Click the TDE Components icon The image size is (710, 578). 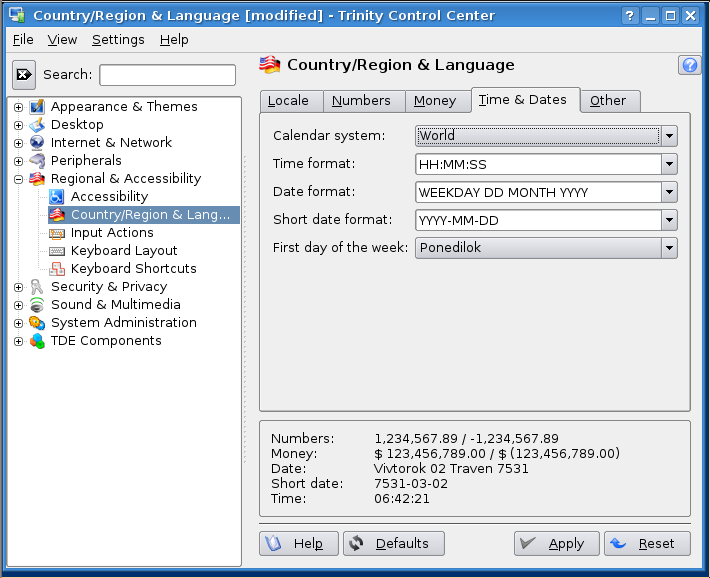(37, 341)
